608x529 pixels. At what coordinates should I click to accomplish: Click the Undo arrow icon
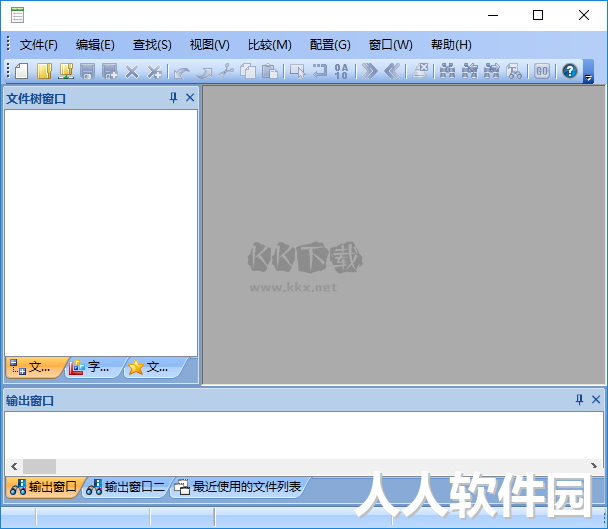182,72
